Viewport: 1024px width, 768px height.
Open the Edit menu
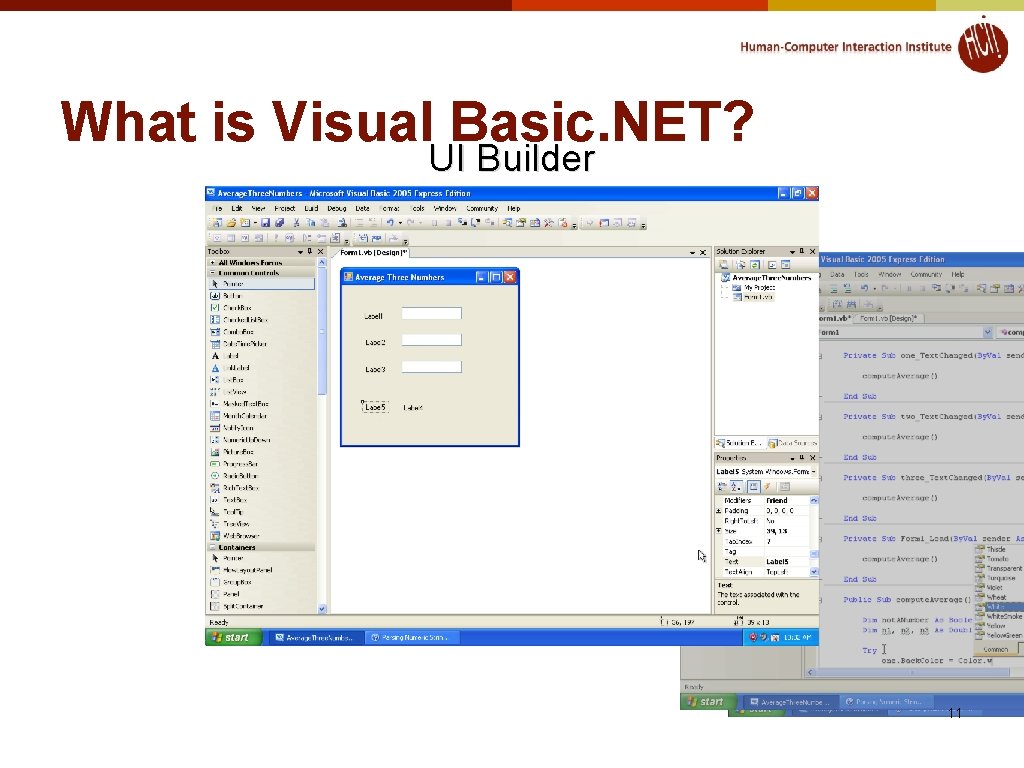tap(236, 208)
